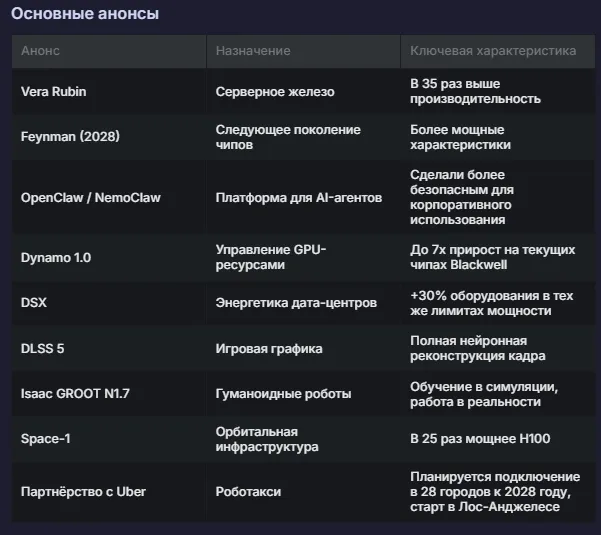Screen dimensions: 601x535
Task: Click the 'Платформа для AI-агентов' cell
Action: [304, 197]
